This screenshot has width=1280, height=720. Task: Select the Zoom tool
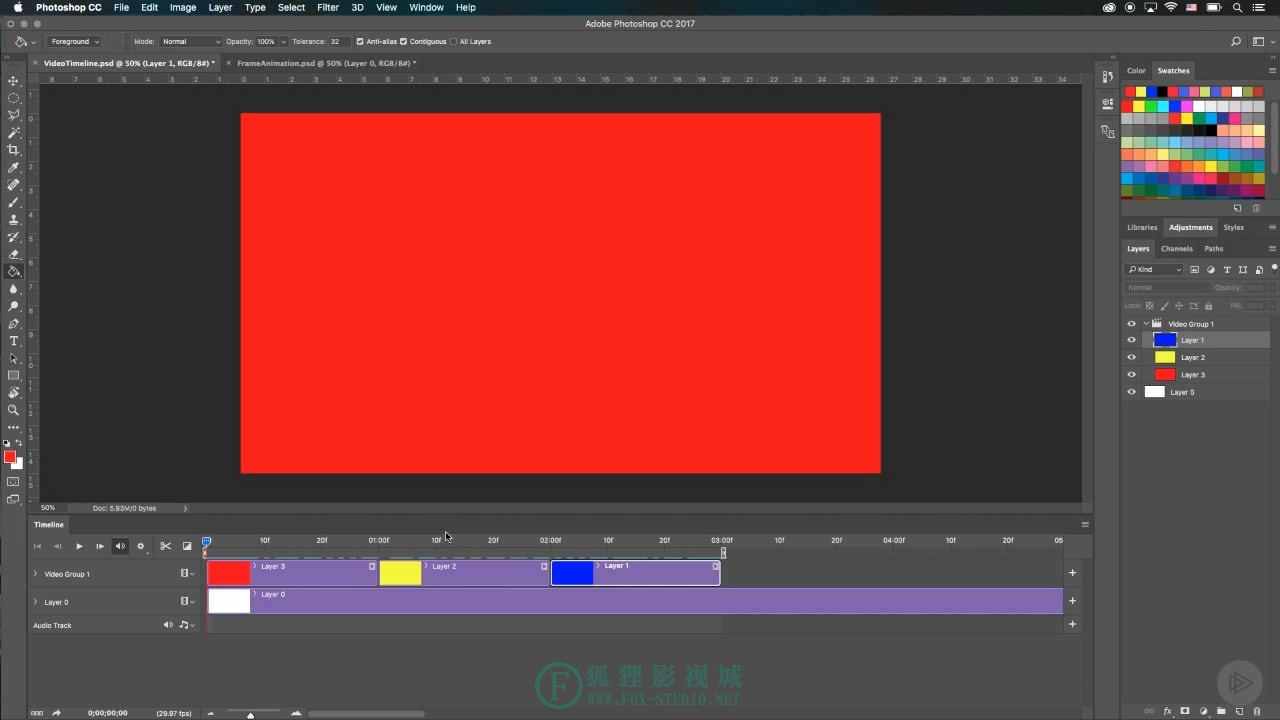pyautogui.click(x=14, y=410)
